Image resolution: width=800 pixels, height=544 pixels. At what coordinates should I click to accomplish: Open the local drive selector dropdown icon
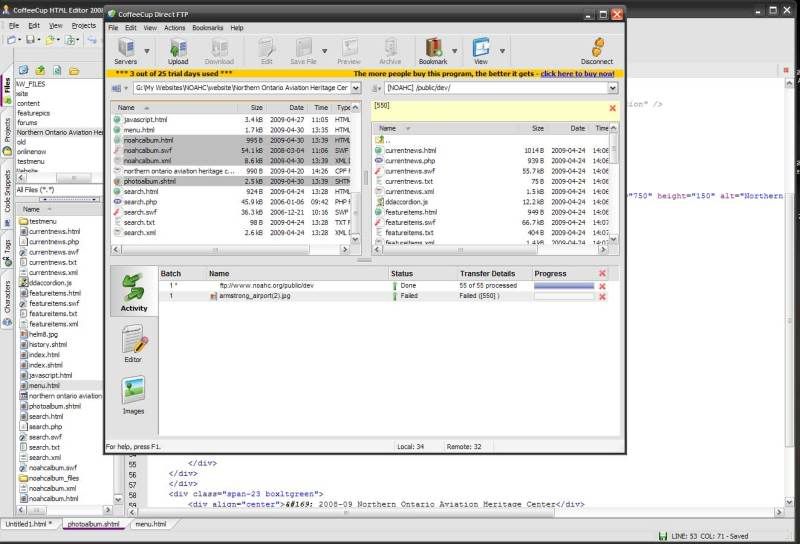click(119, 88)
